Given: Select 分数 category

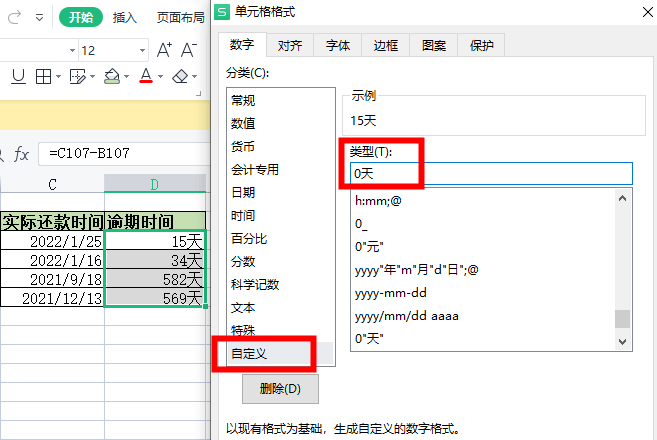Looking at the screenshot, I should pyautogui.click(x=280, y=262).
